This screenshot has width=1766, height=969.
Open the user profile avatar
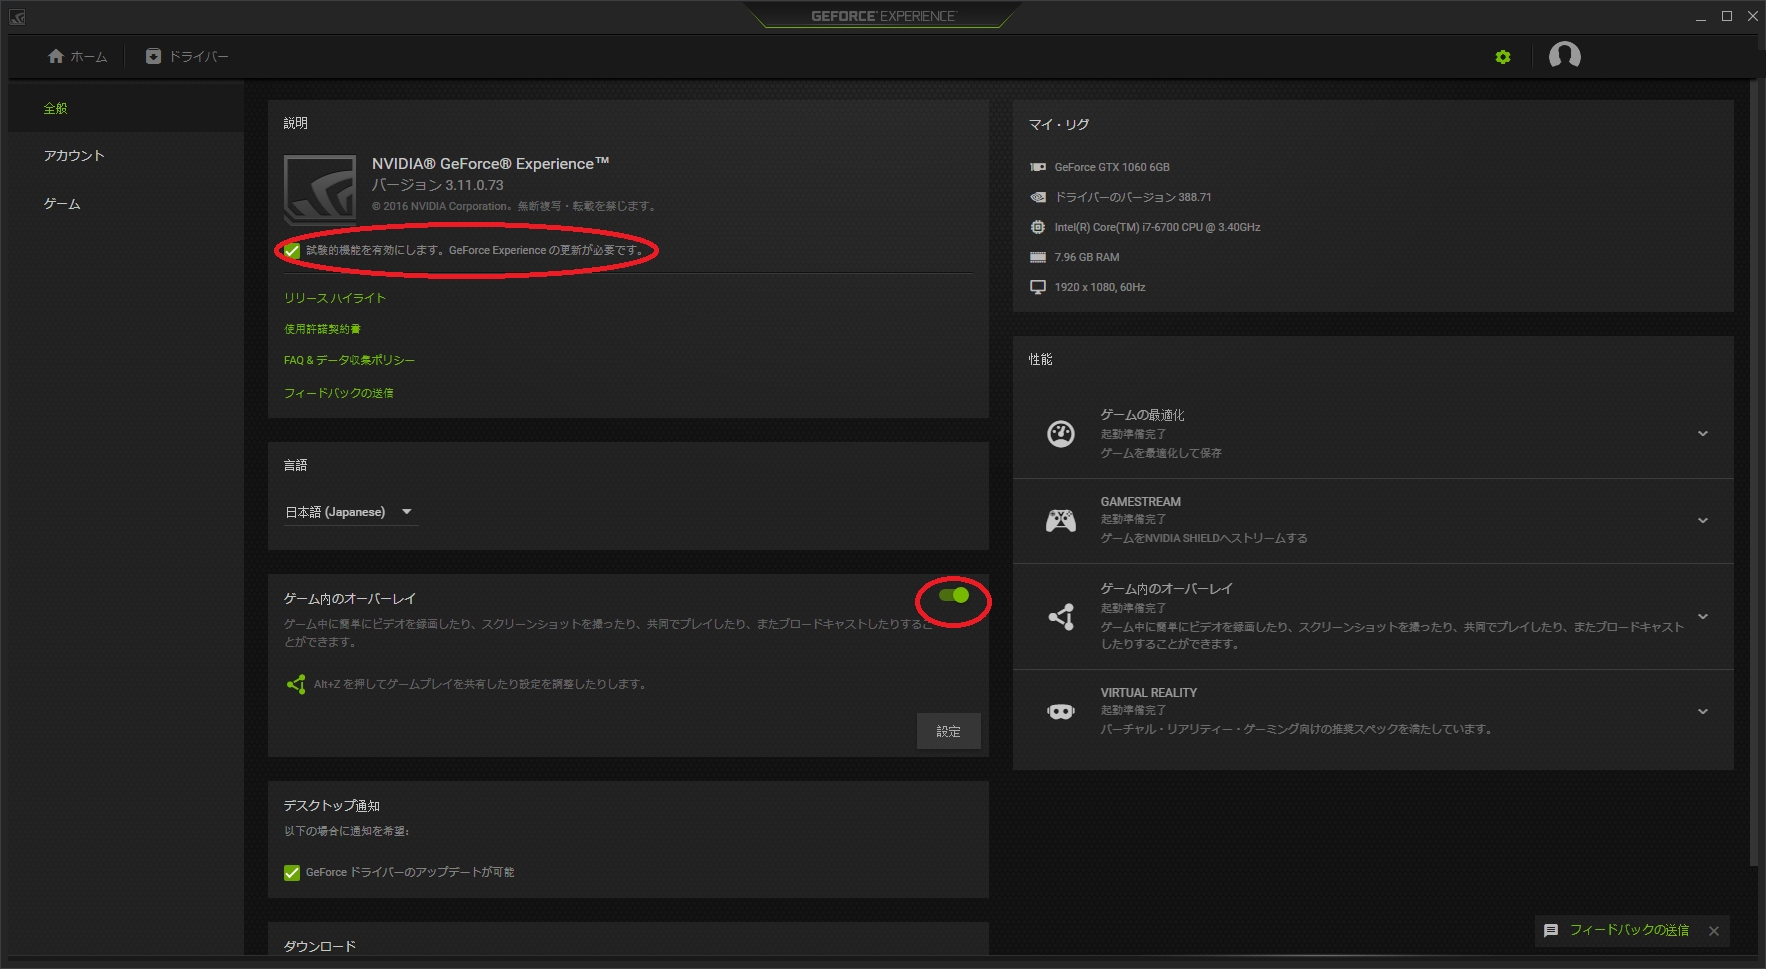1564,56
